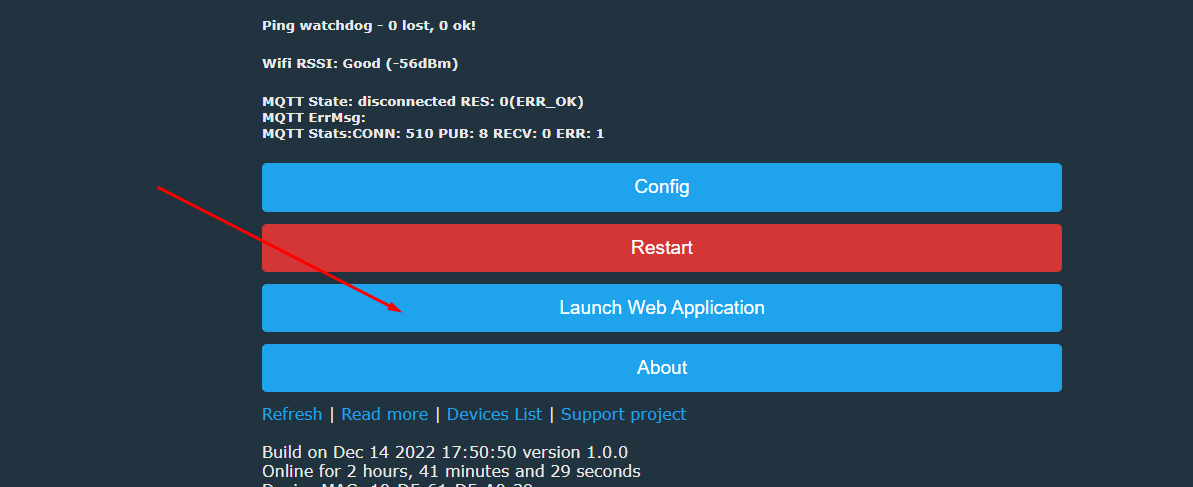1193x487 pixels.
Task: Click the red Restart button
Action: [x=661, y=248]
